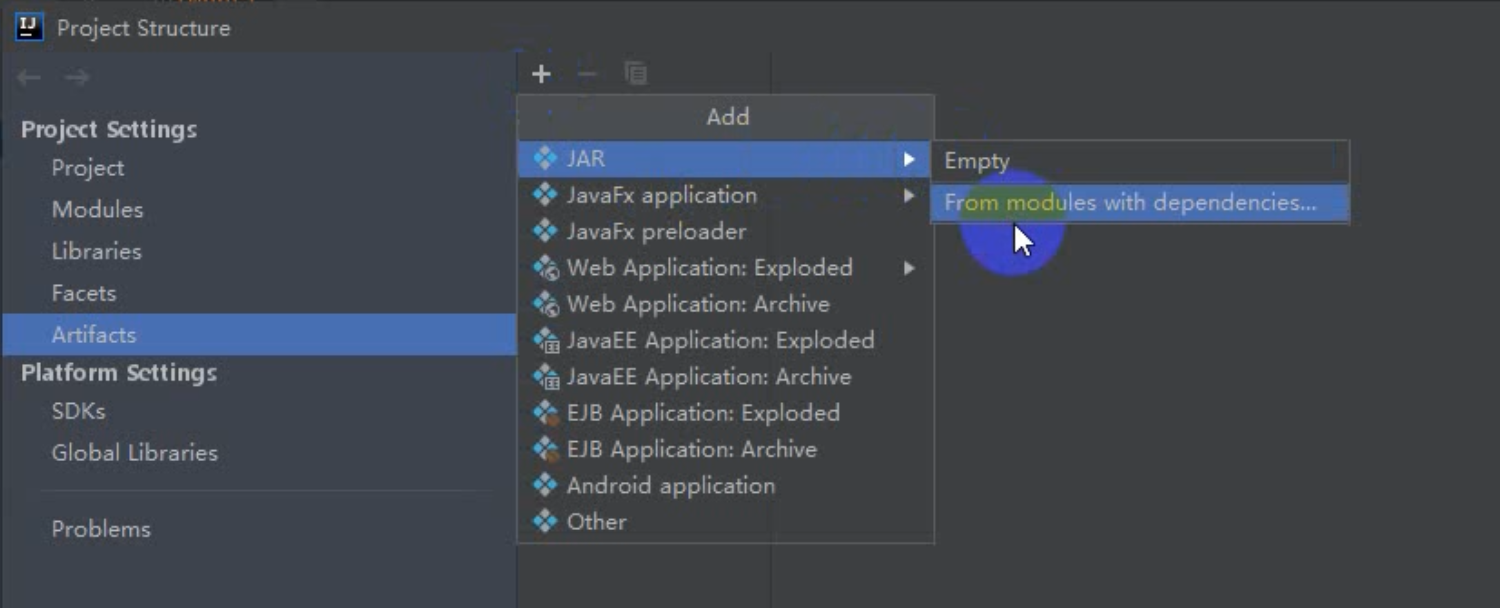Click the forward navigation arrow

77,77
